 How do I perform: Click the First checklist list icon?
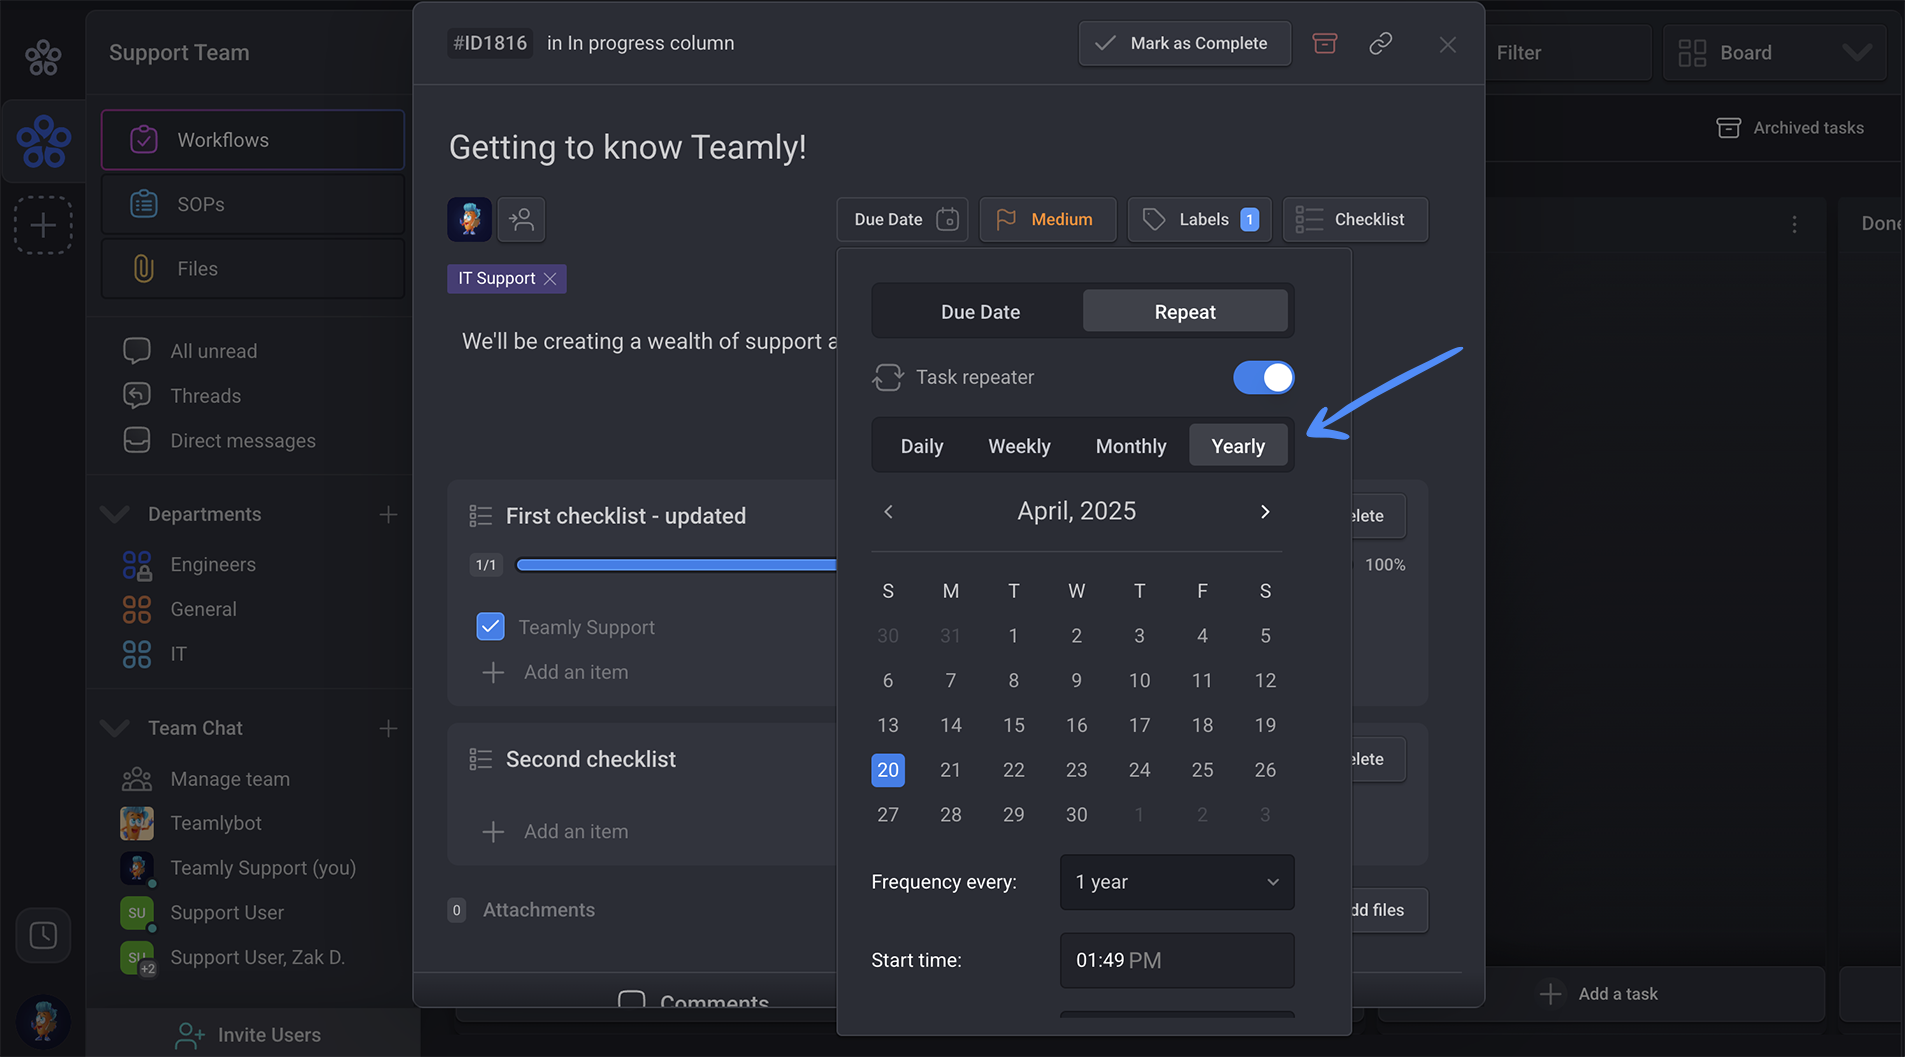(x=480, y=516)
